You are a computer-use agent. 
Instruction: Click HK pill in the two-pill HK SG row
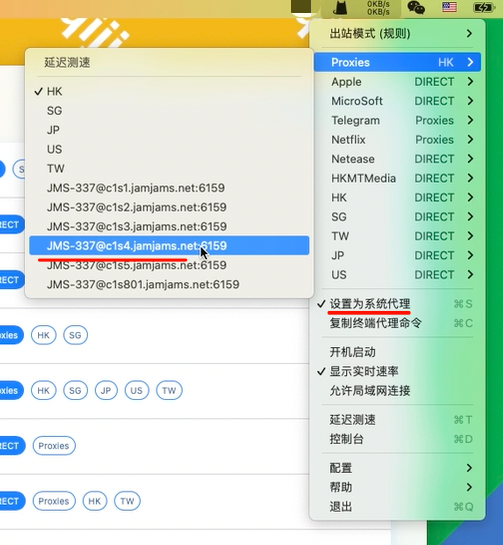click(43, 335)
